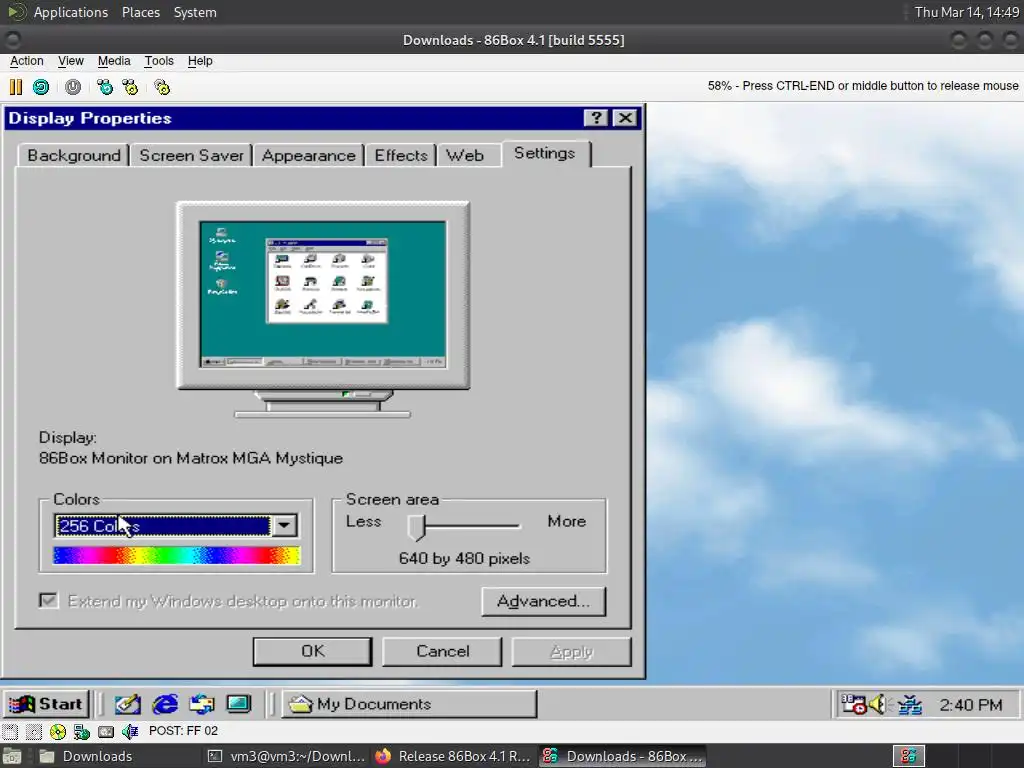Click the greyed-out Apply button

(571, 651)
